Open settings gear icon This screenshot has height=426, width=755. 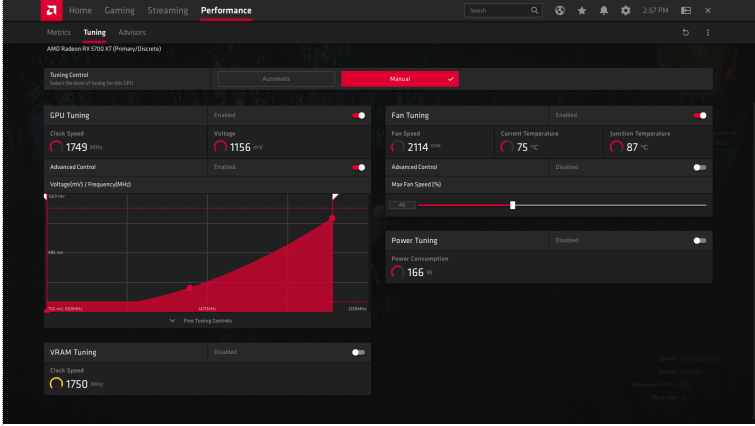[625, 10]
